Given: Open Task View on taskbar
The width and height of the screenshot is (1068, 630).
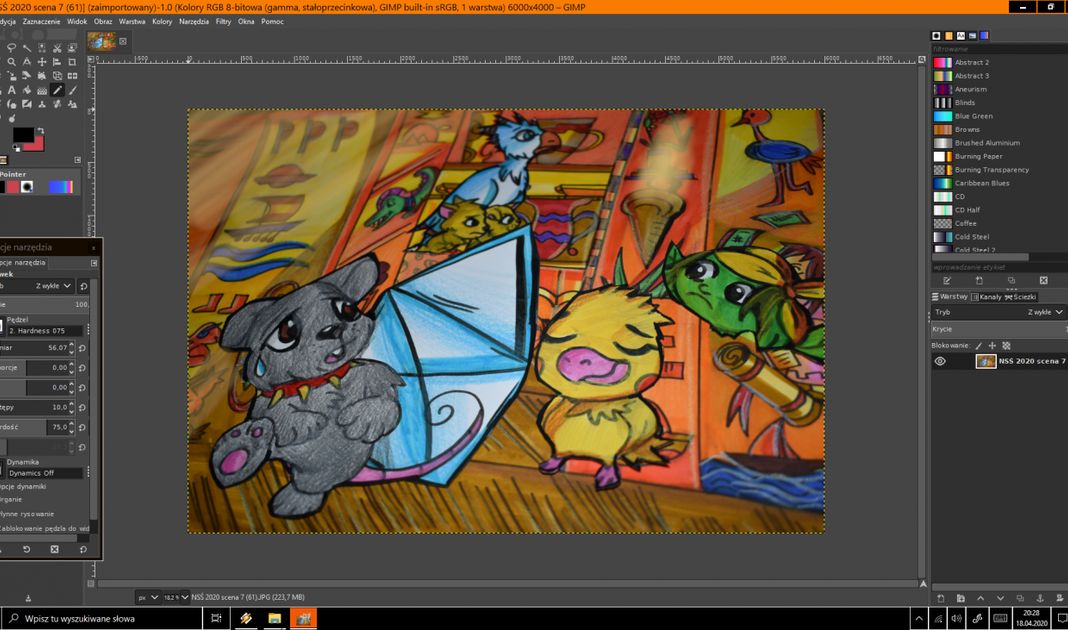Looking at the screenshot, I should click(217, 618).
